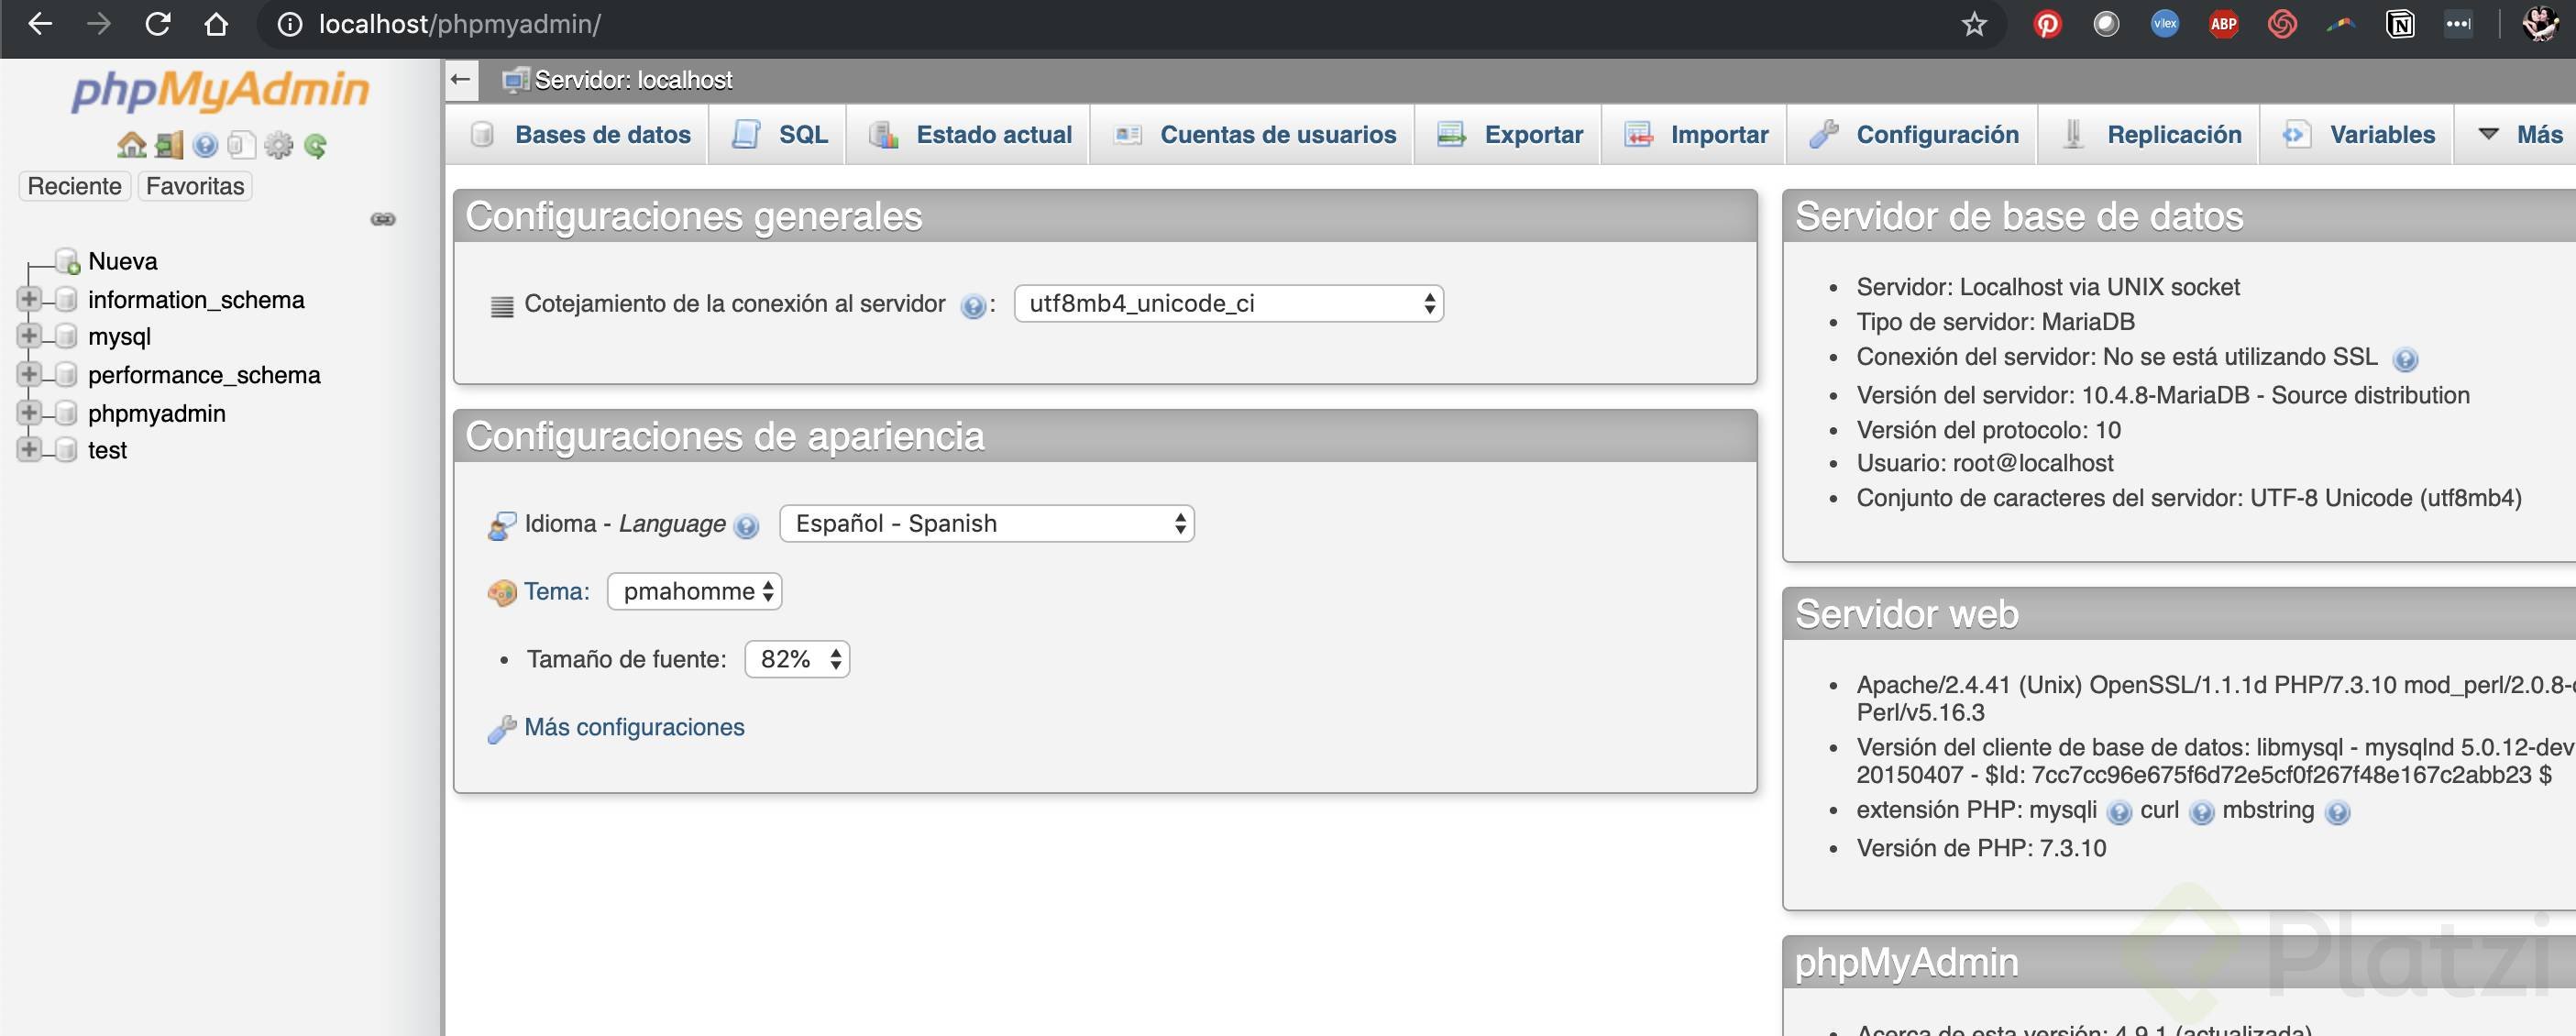The height and width of the screenshot is (1036, 2576).
Task: Go back in browser history
Action: 40,24
